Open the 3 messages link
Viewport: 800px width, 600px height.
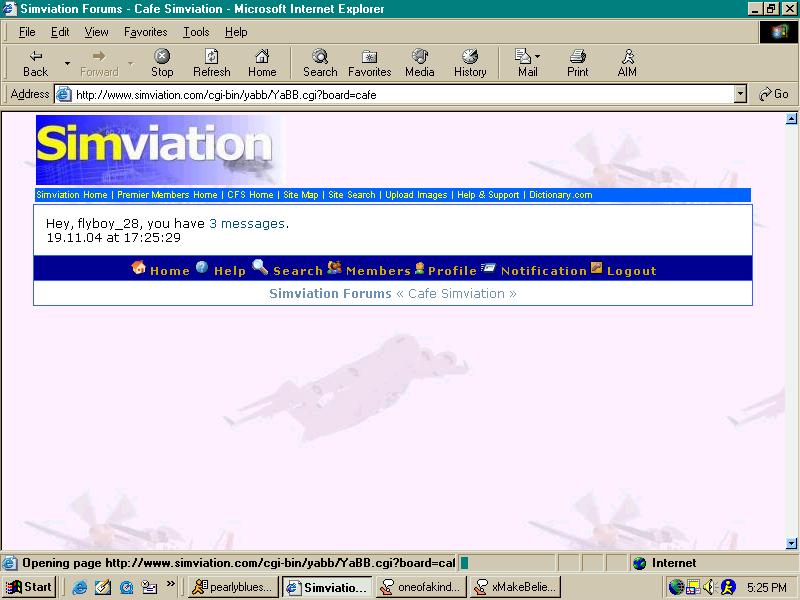(247, 224)
